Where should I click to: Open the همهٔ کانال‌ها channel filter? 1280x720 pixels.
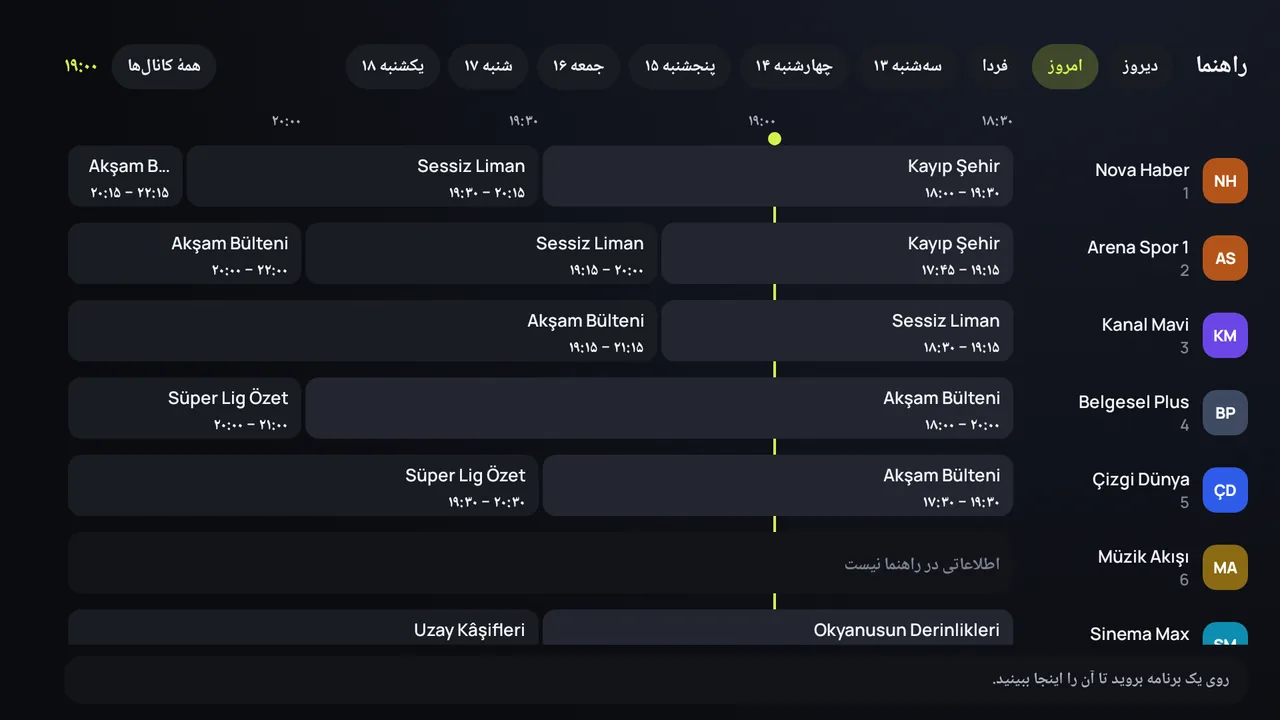click(164, 66)
